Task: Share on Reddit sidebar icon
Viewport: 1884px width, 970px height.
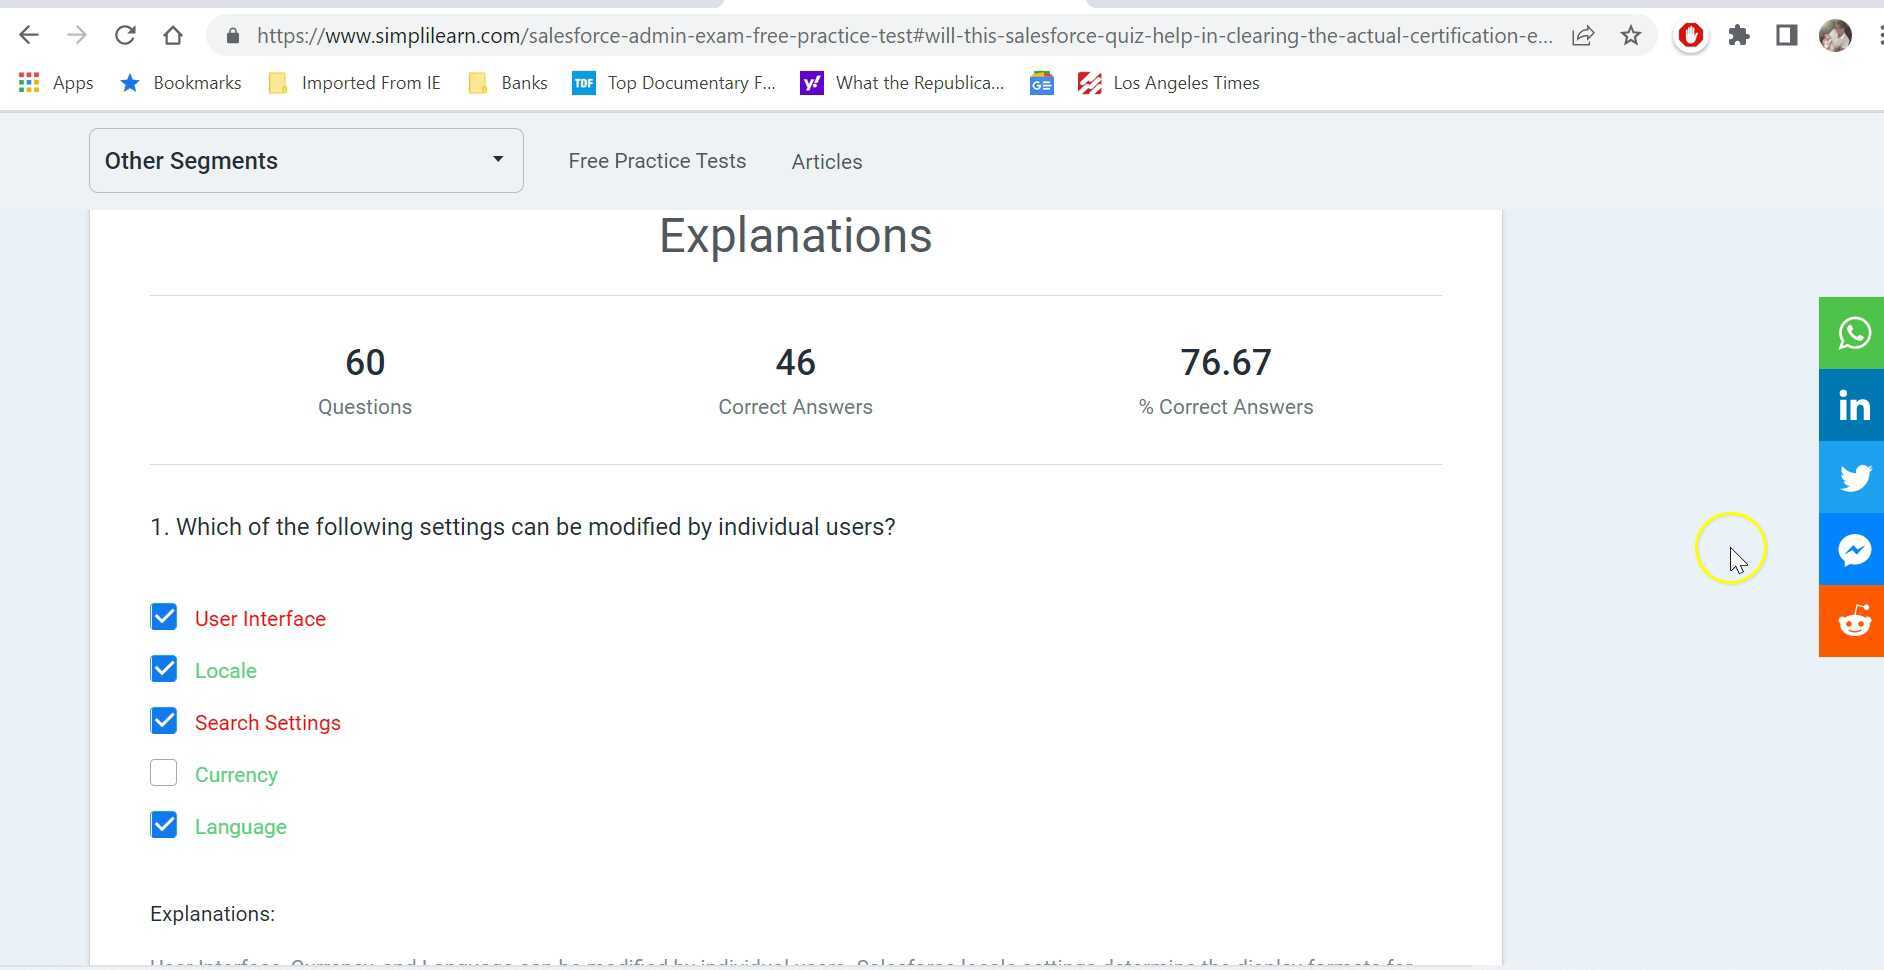Action: (1852, 621)
